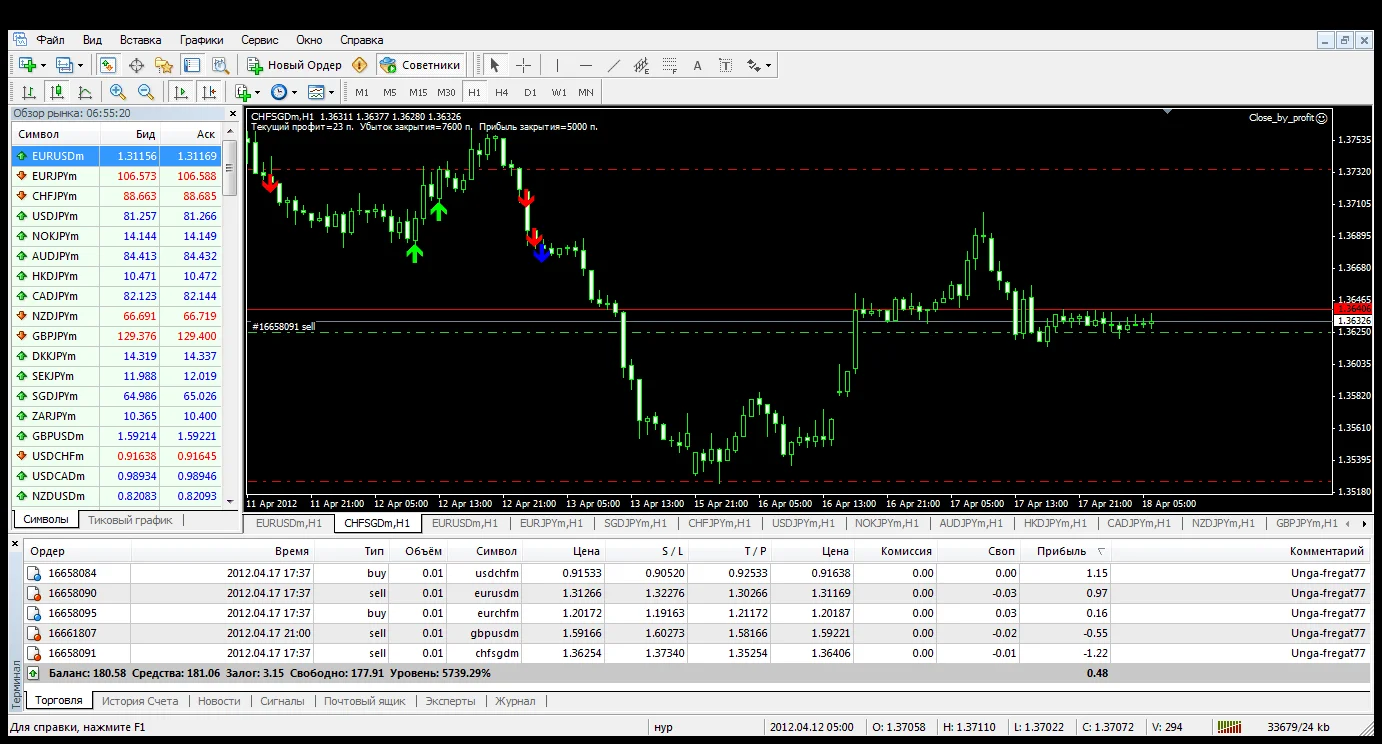Select GBPJPYm row in Market Watch
The width and height of the screenshot is (1382, 744).
pos(54,336)
